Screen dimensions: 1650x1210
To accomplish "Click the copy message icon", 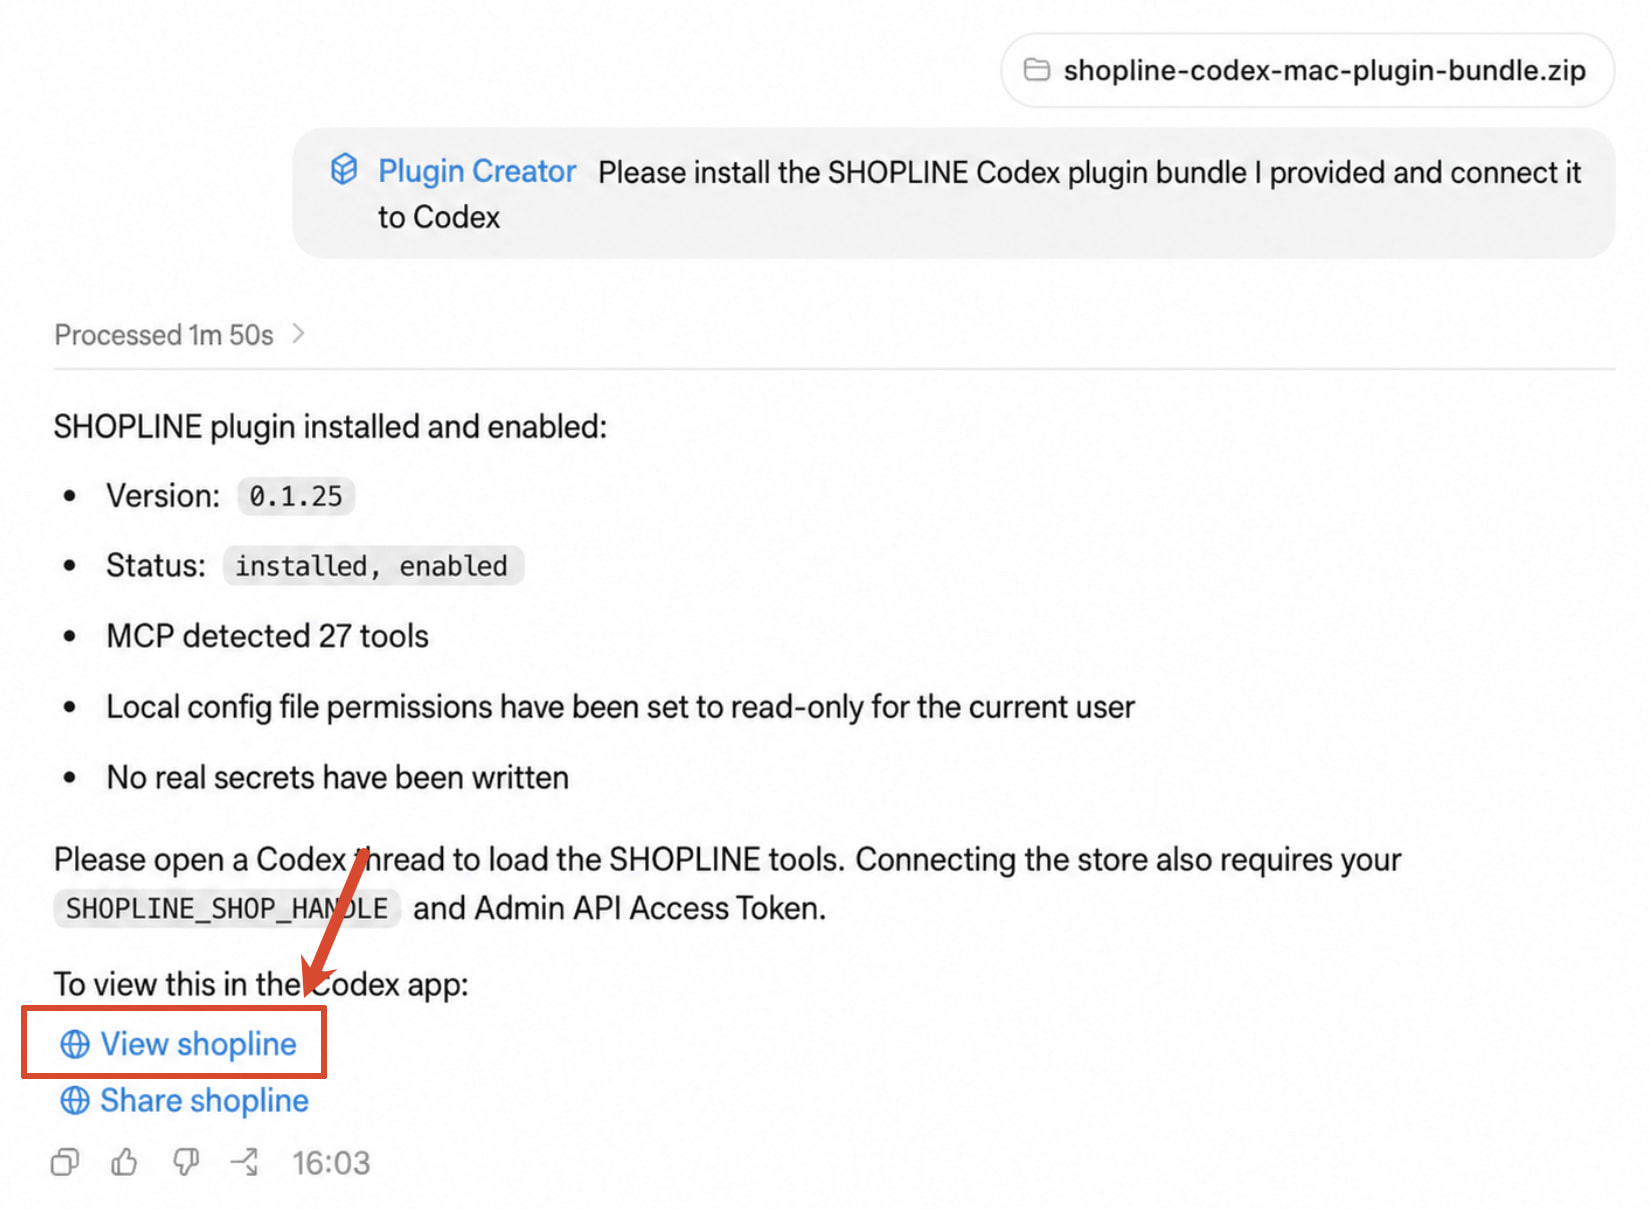I will tap(65, 1162).
